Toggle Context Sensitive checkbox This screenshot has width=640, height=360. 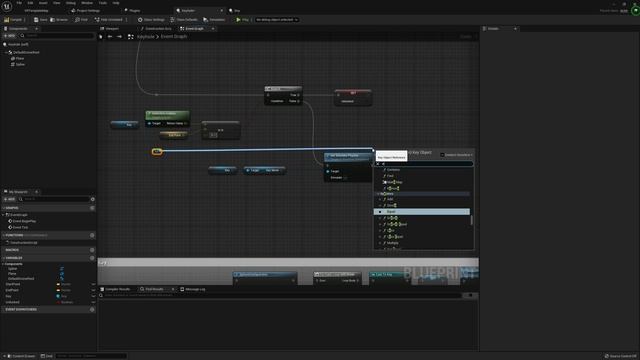442,155
